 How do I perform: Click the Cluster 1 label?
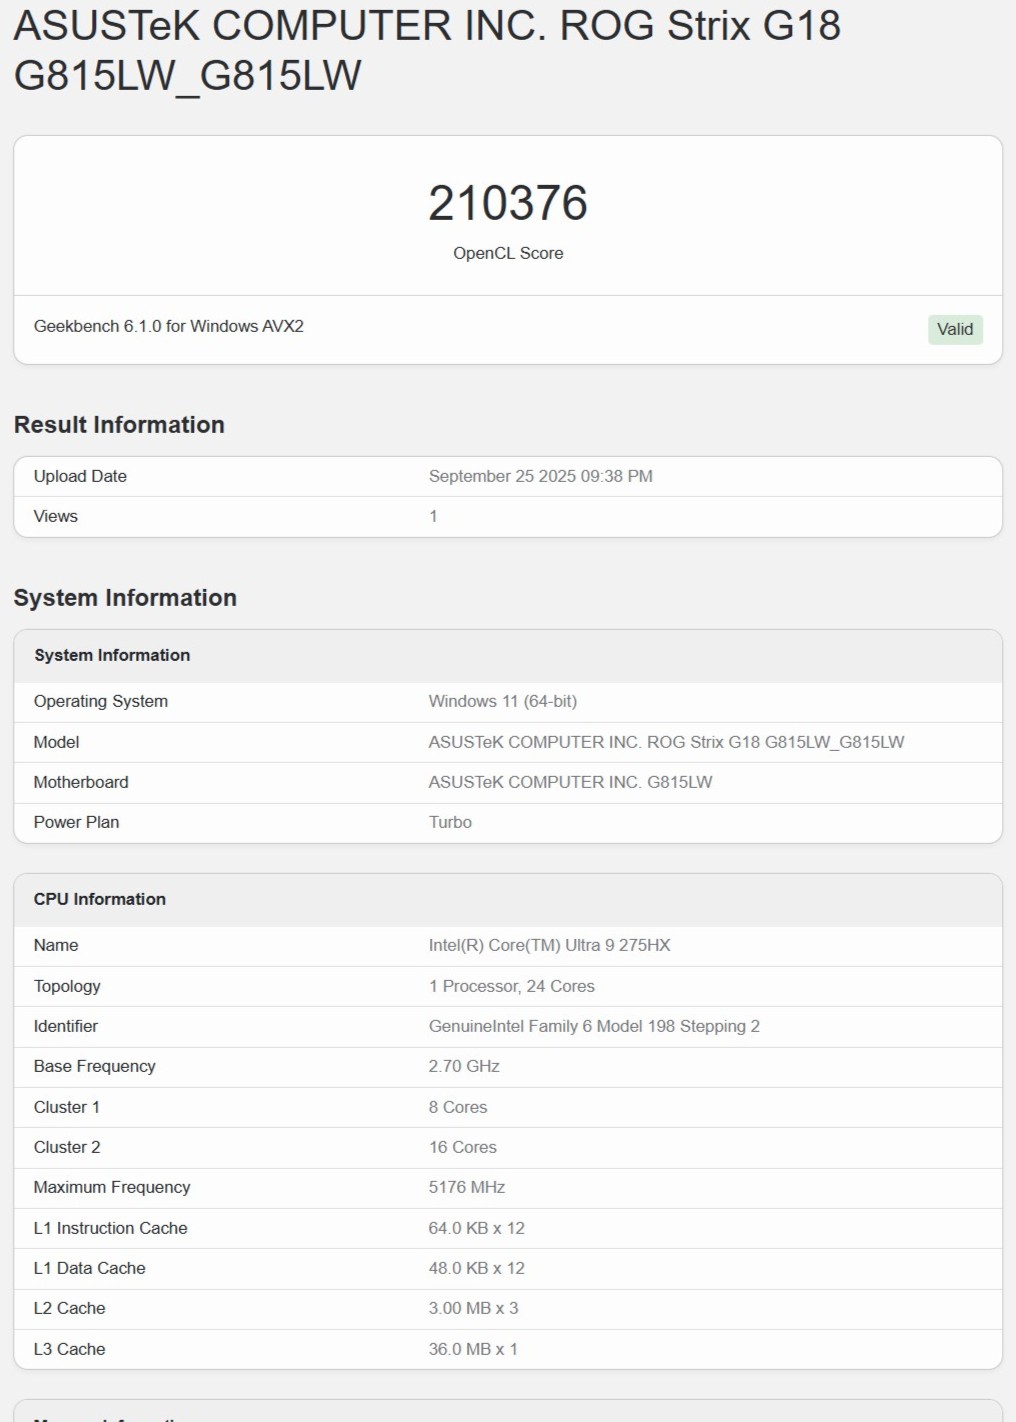point(67,1107)
